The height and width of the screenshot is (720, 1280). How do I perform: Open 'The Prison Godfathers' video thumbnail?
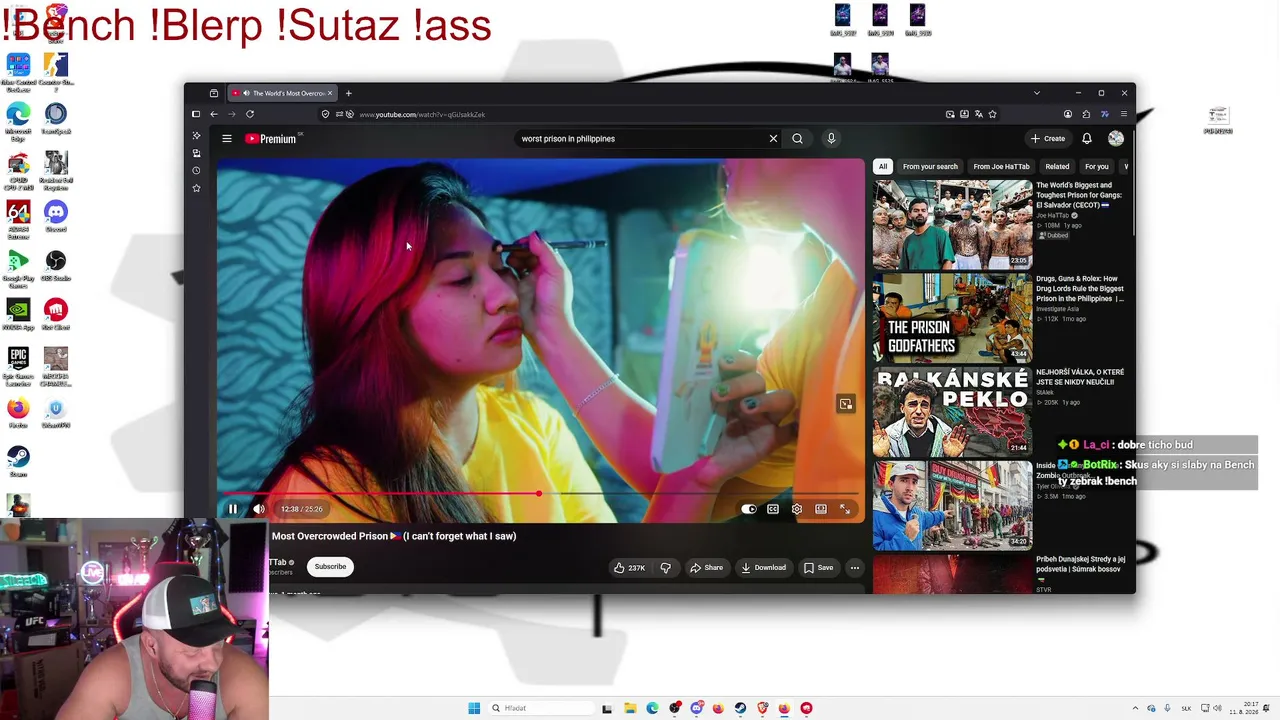tap(953, 317)
